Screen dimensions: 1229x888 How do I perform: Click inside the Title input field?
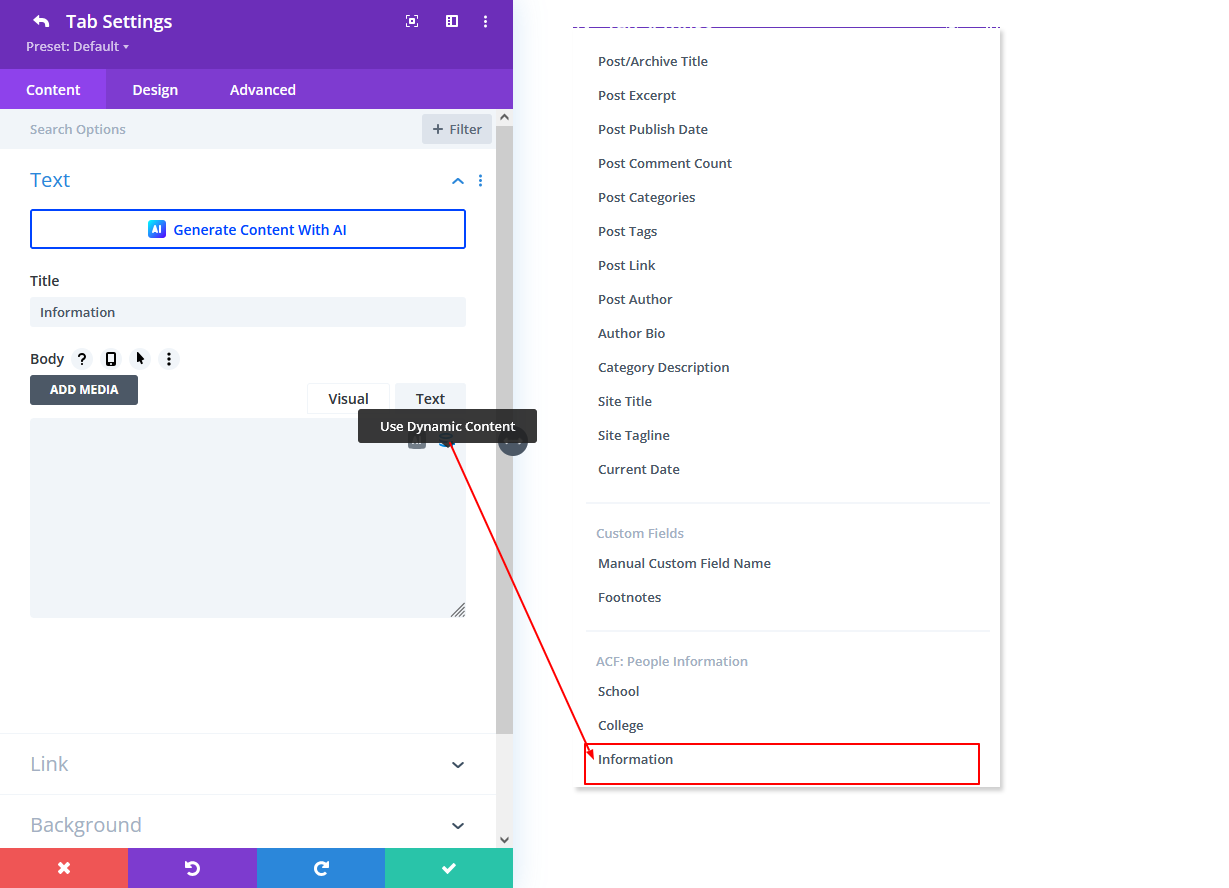[x=248, y=312]
